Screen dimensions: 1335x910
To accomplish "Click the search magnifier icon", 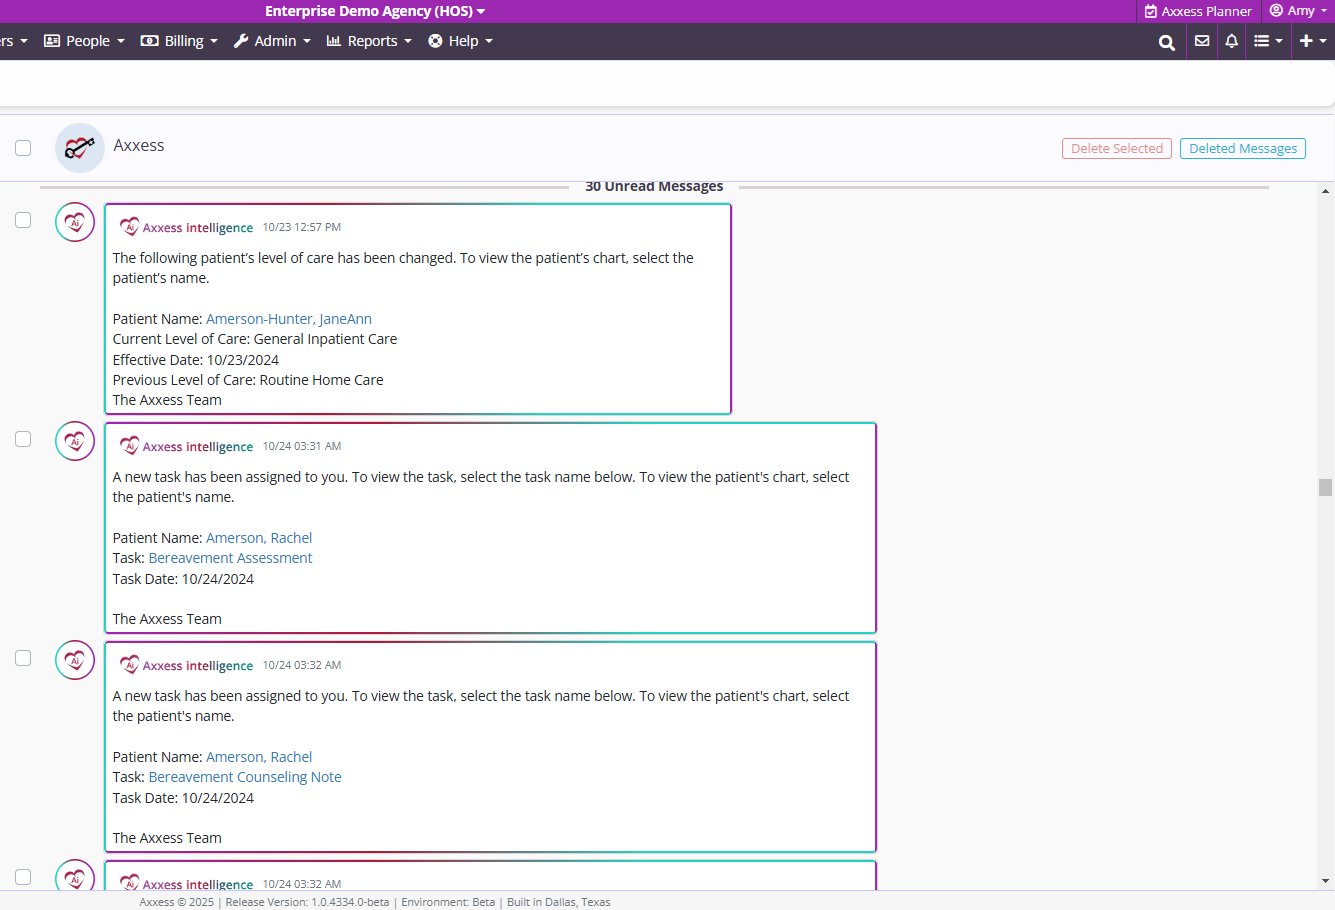I will [1166, 42].
